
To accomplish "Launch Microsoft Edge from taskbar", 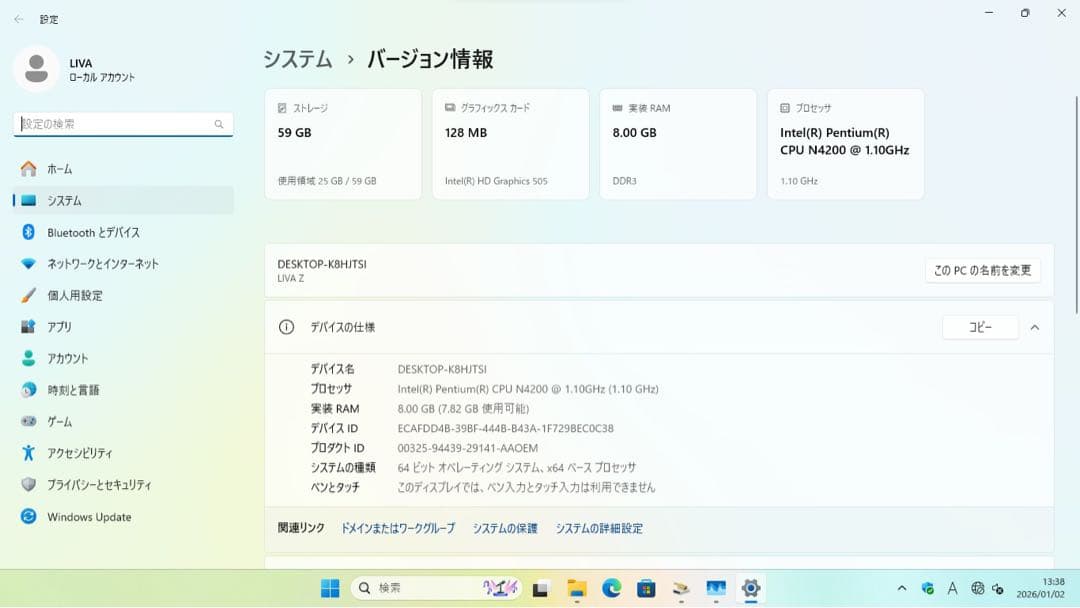I will (612, 588).
